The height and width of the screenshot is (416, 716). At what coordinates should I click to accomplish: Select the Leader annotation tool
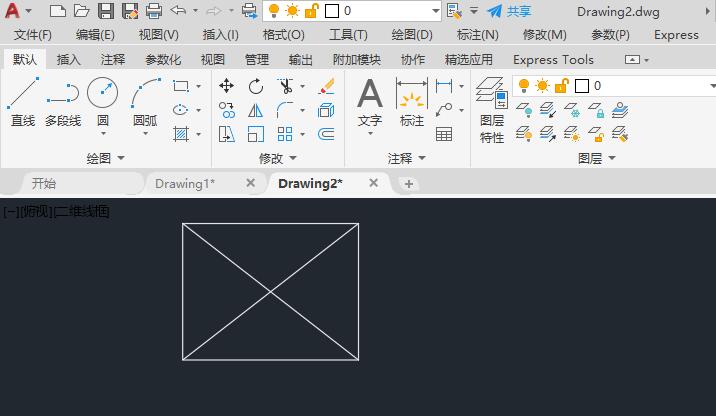tap(444, 110)
